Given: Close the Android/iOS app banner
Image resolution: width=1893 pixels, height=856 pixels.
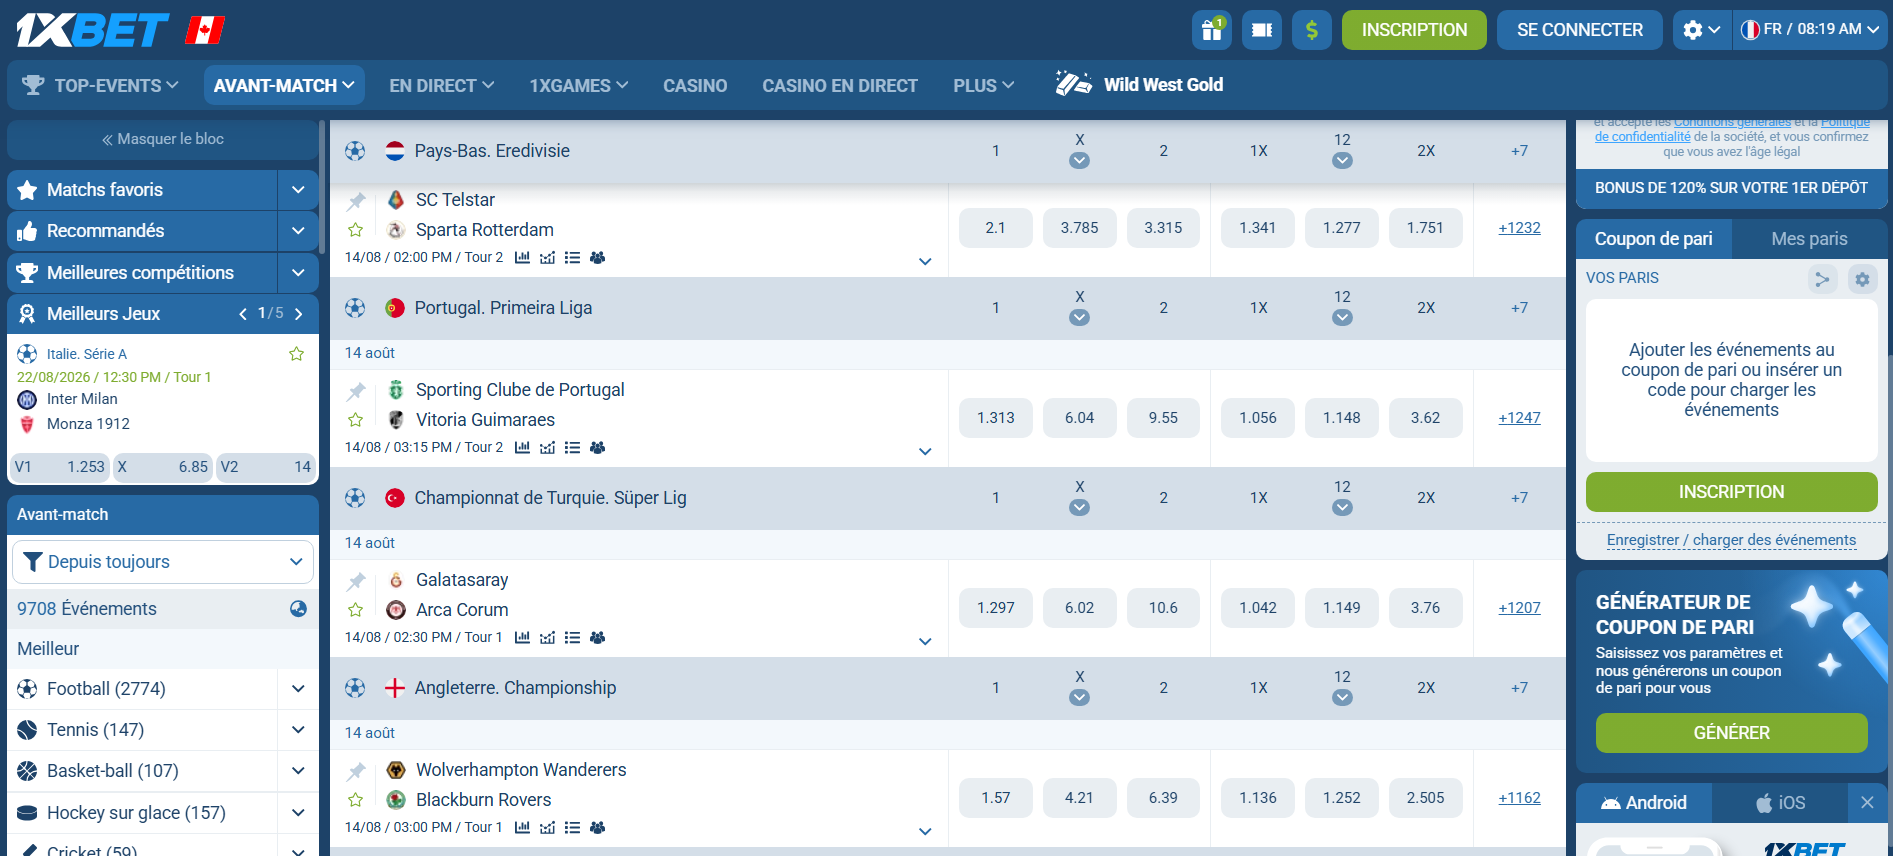Looking at the screenshot, I should pyautogui.click(x=1867, y=802).
